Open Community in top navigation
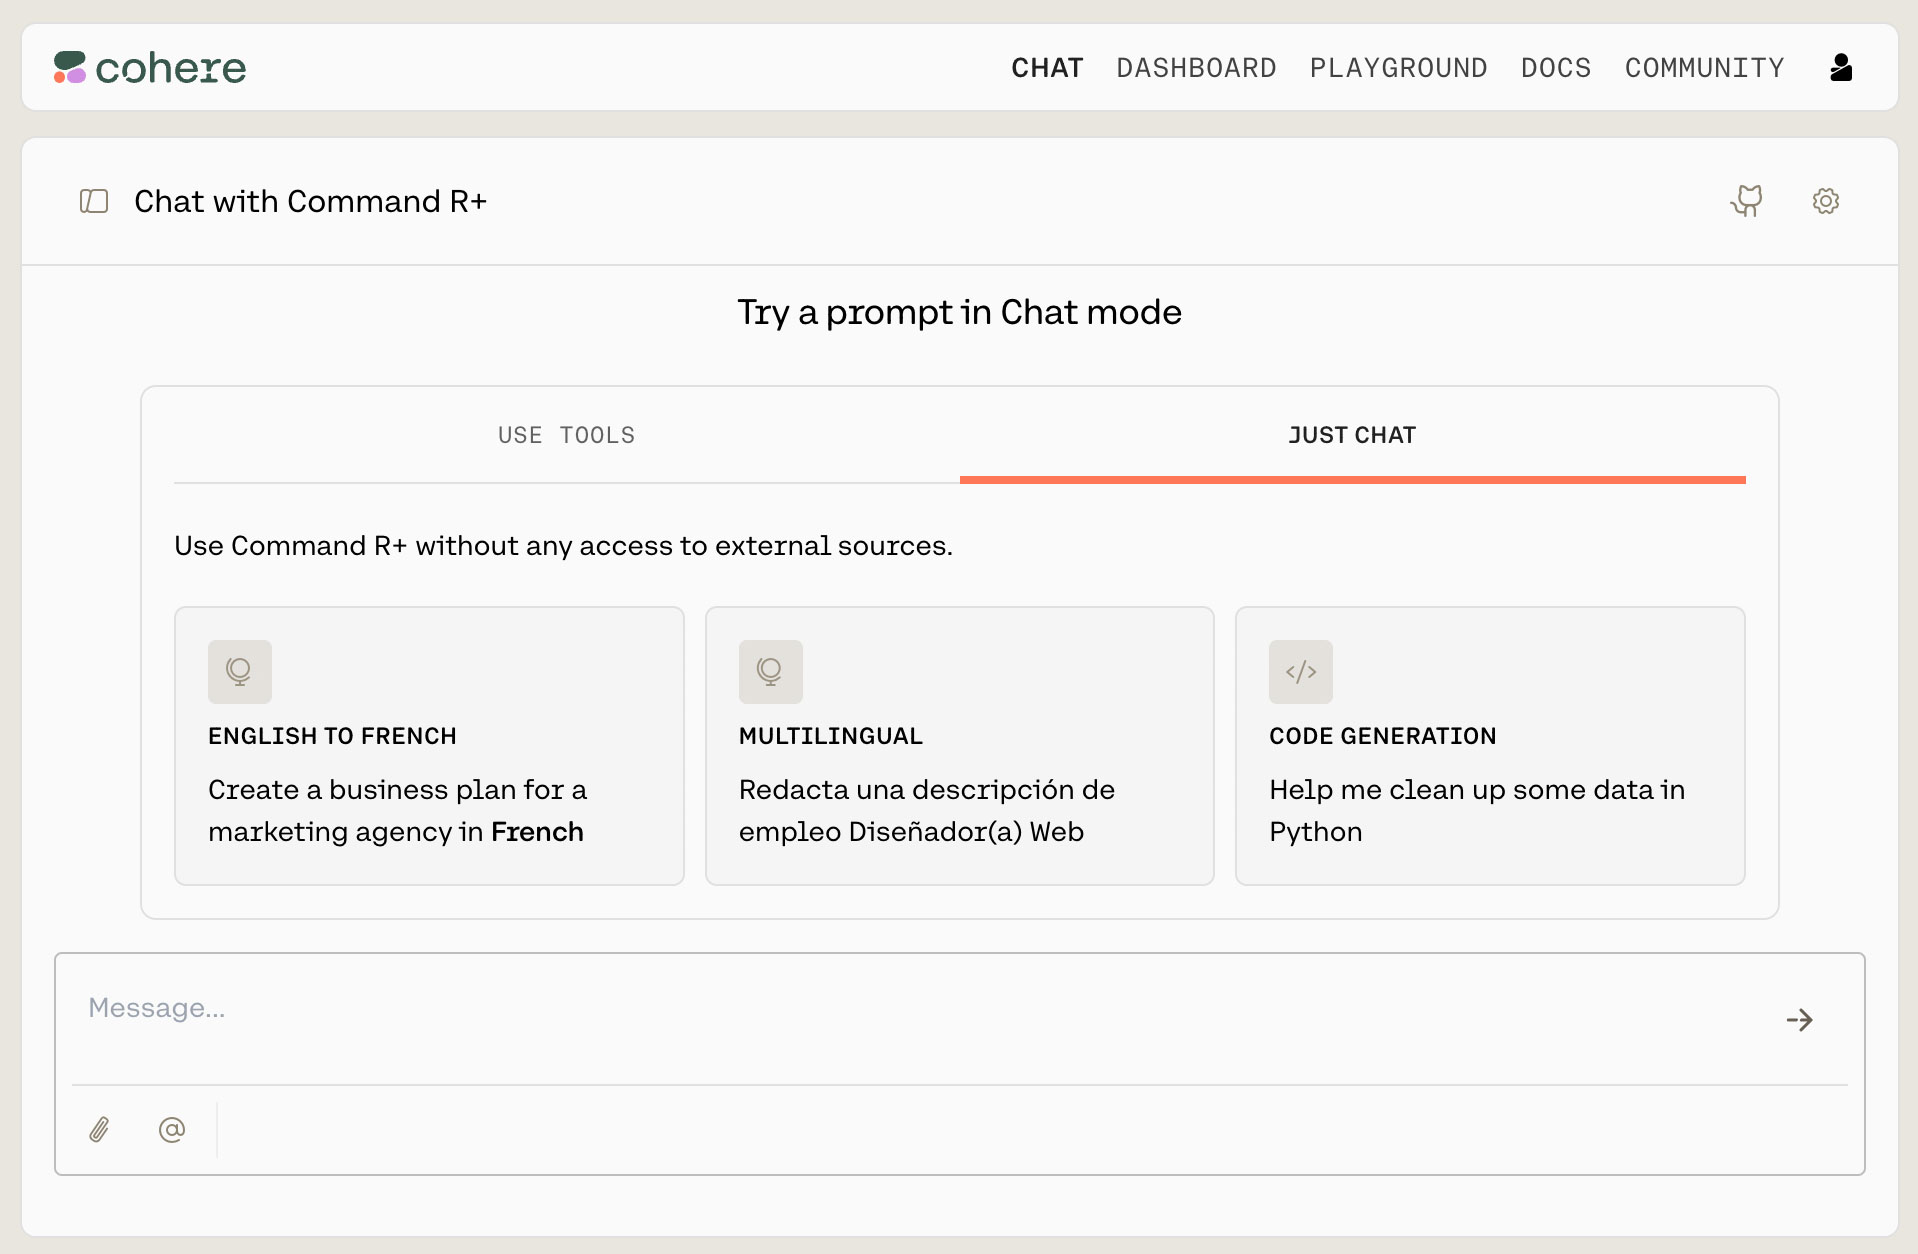Image resolution: width=1918 pixels, height=1254 pixels. tap(1704, 68)
